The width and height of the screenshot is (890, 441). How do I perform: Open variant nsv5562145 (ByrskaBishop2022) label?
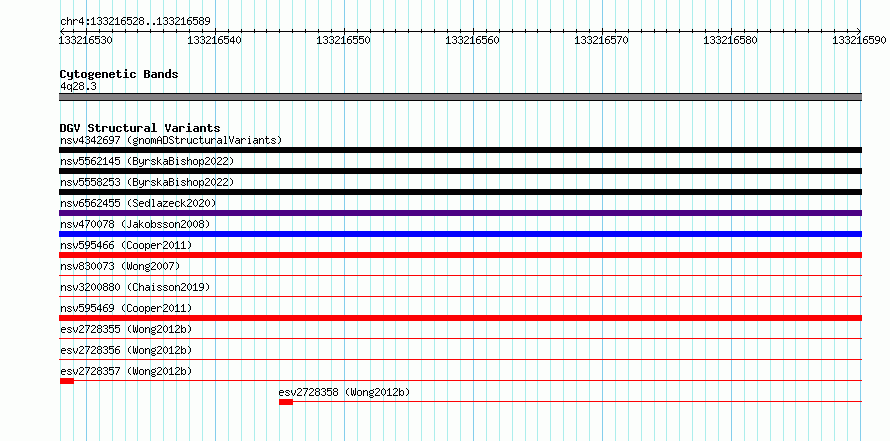point(147,161)
